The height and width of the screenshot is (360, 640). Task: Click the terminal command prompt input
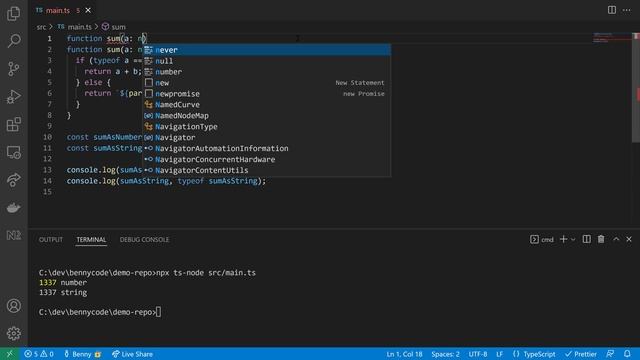pos(158,312)
